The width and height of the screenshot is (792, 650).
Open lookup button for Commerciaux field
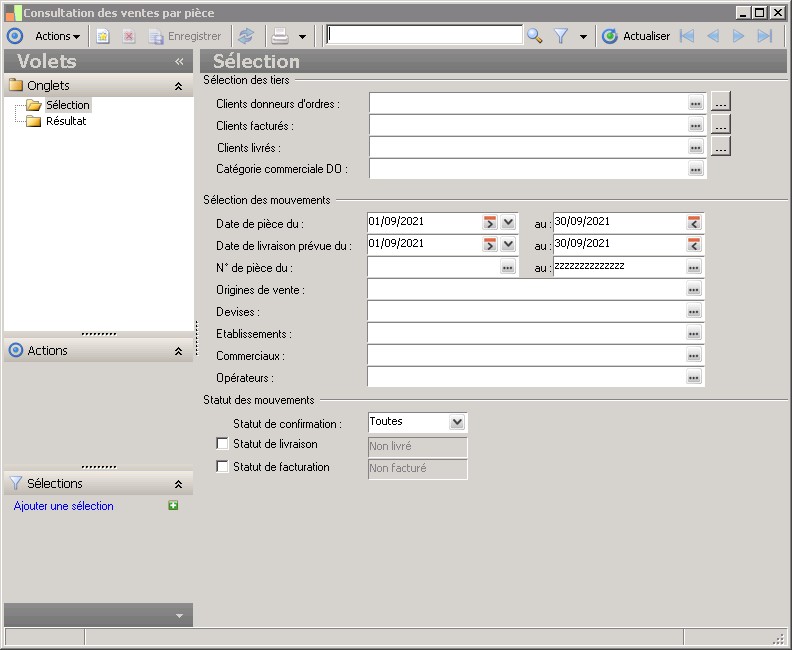coord(693,356)
